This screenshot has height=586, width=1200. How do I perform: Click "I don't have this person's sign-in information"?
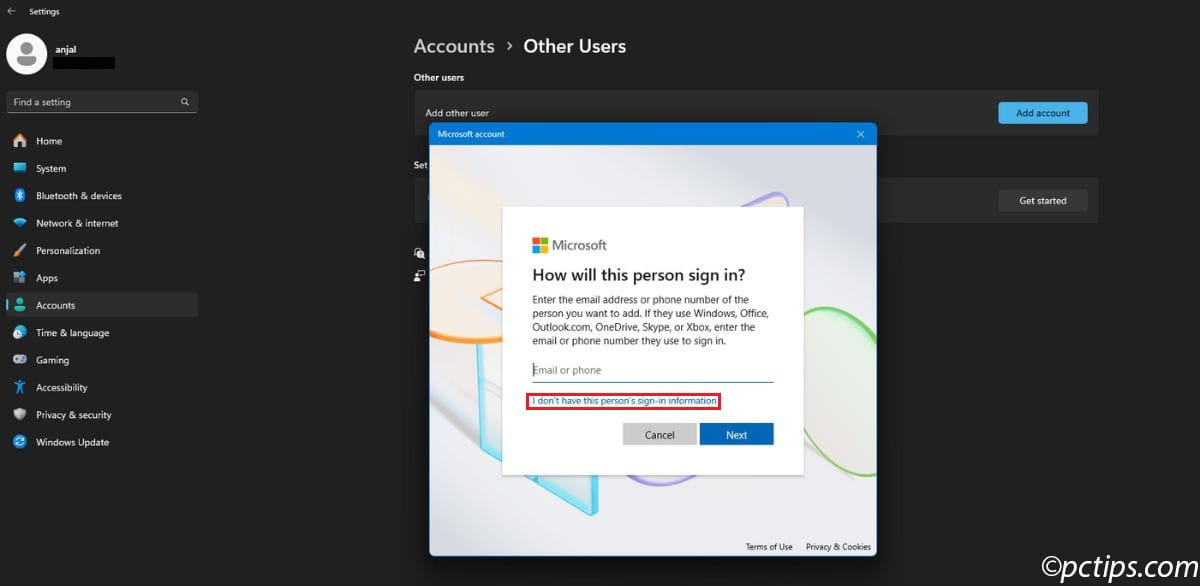coord(624,401)
